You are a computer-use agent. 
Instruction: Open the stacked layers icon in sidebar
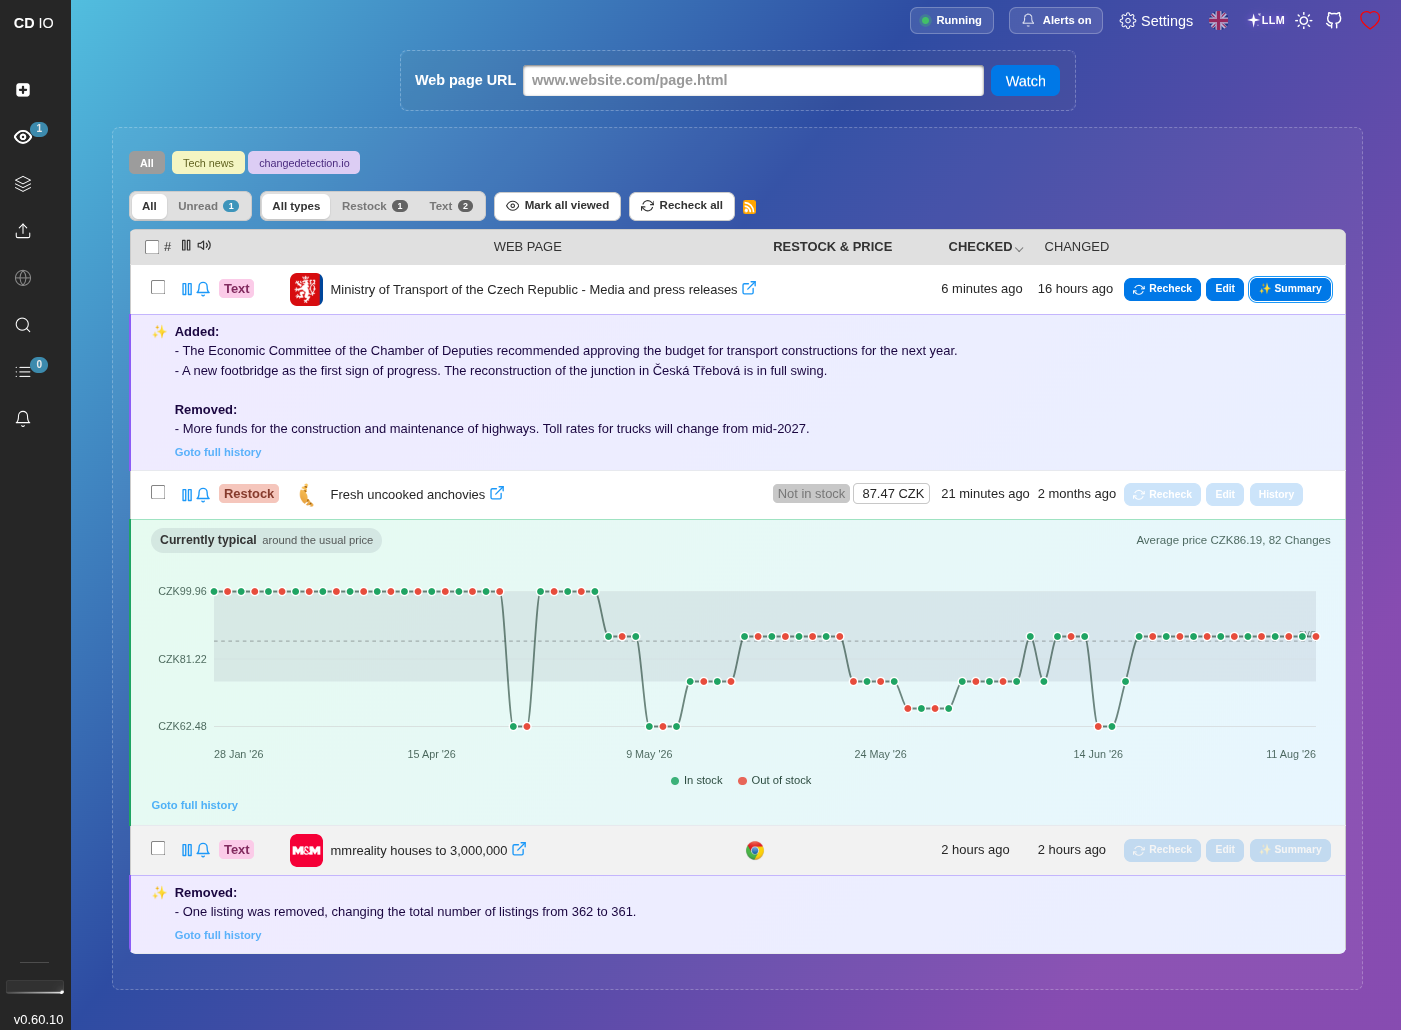coord(23,184)
